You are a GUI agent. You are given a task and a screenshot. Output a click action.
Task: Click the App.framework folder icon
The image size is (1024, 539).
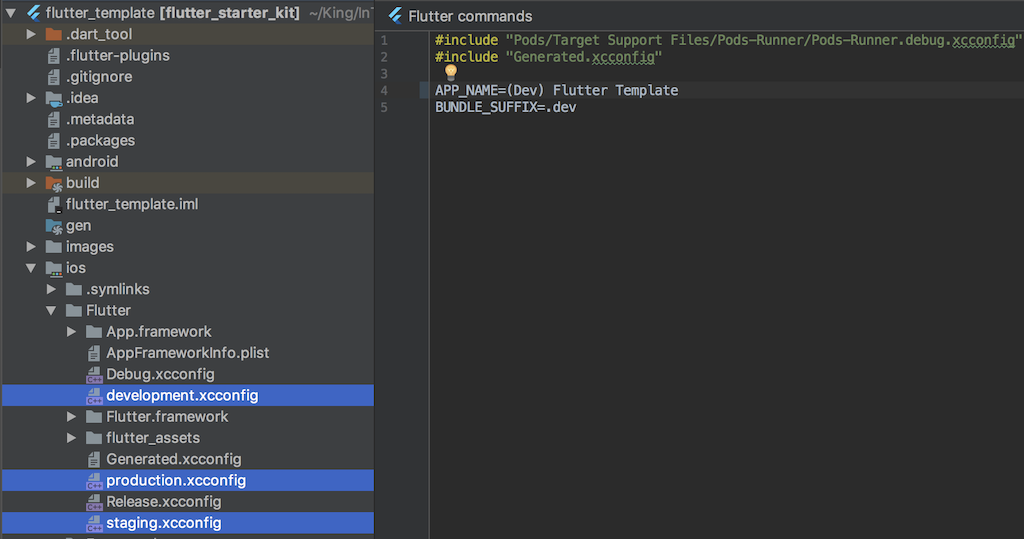pyautogui.click(x=94, y=332)
